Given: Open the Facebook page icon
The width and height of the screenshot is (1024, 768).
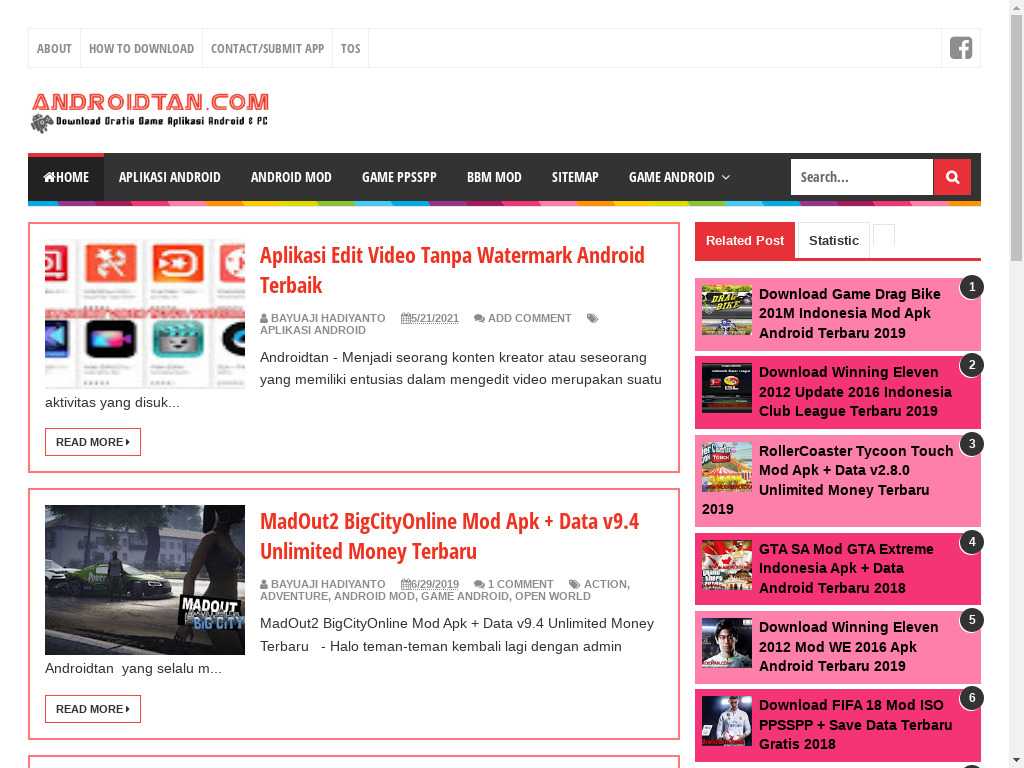Looking at the screenshot, I should (x=960, y=48).
